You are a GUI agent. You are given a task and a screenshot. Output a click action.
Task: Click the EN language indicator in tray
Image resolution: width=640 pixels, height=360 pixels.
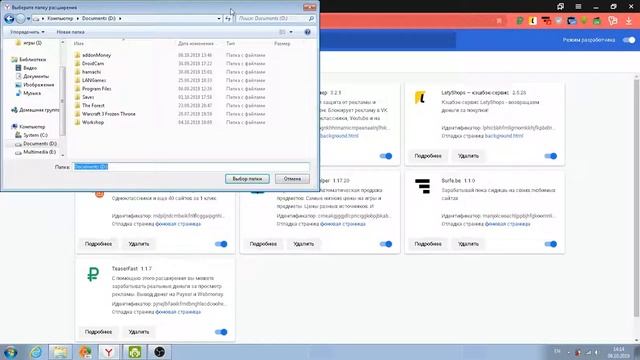pyautogui.click(x=557, y=351)
